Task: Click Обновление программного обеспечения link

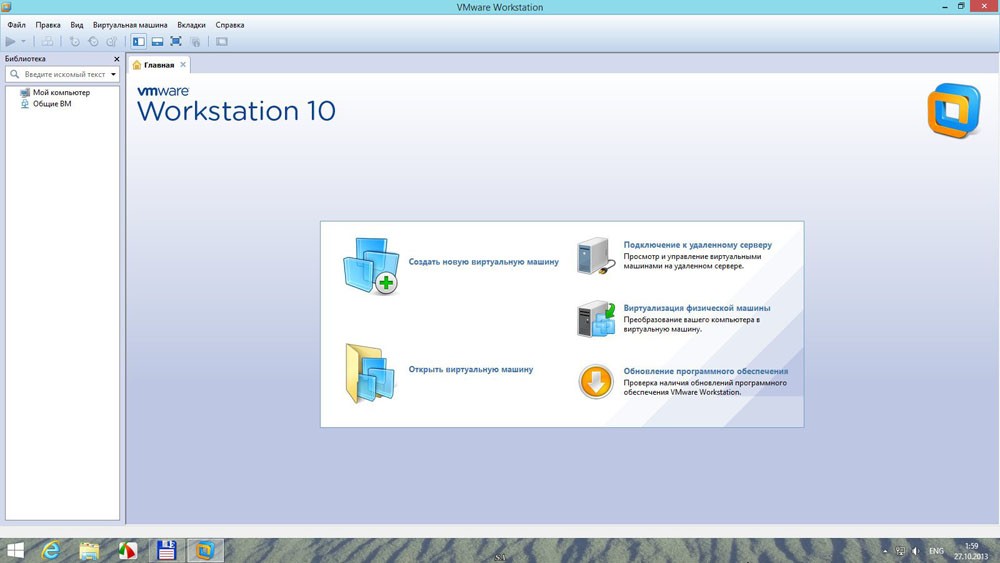Action: (705, 371)
